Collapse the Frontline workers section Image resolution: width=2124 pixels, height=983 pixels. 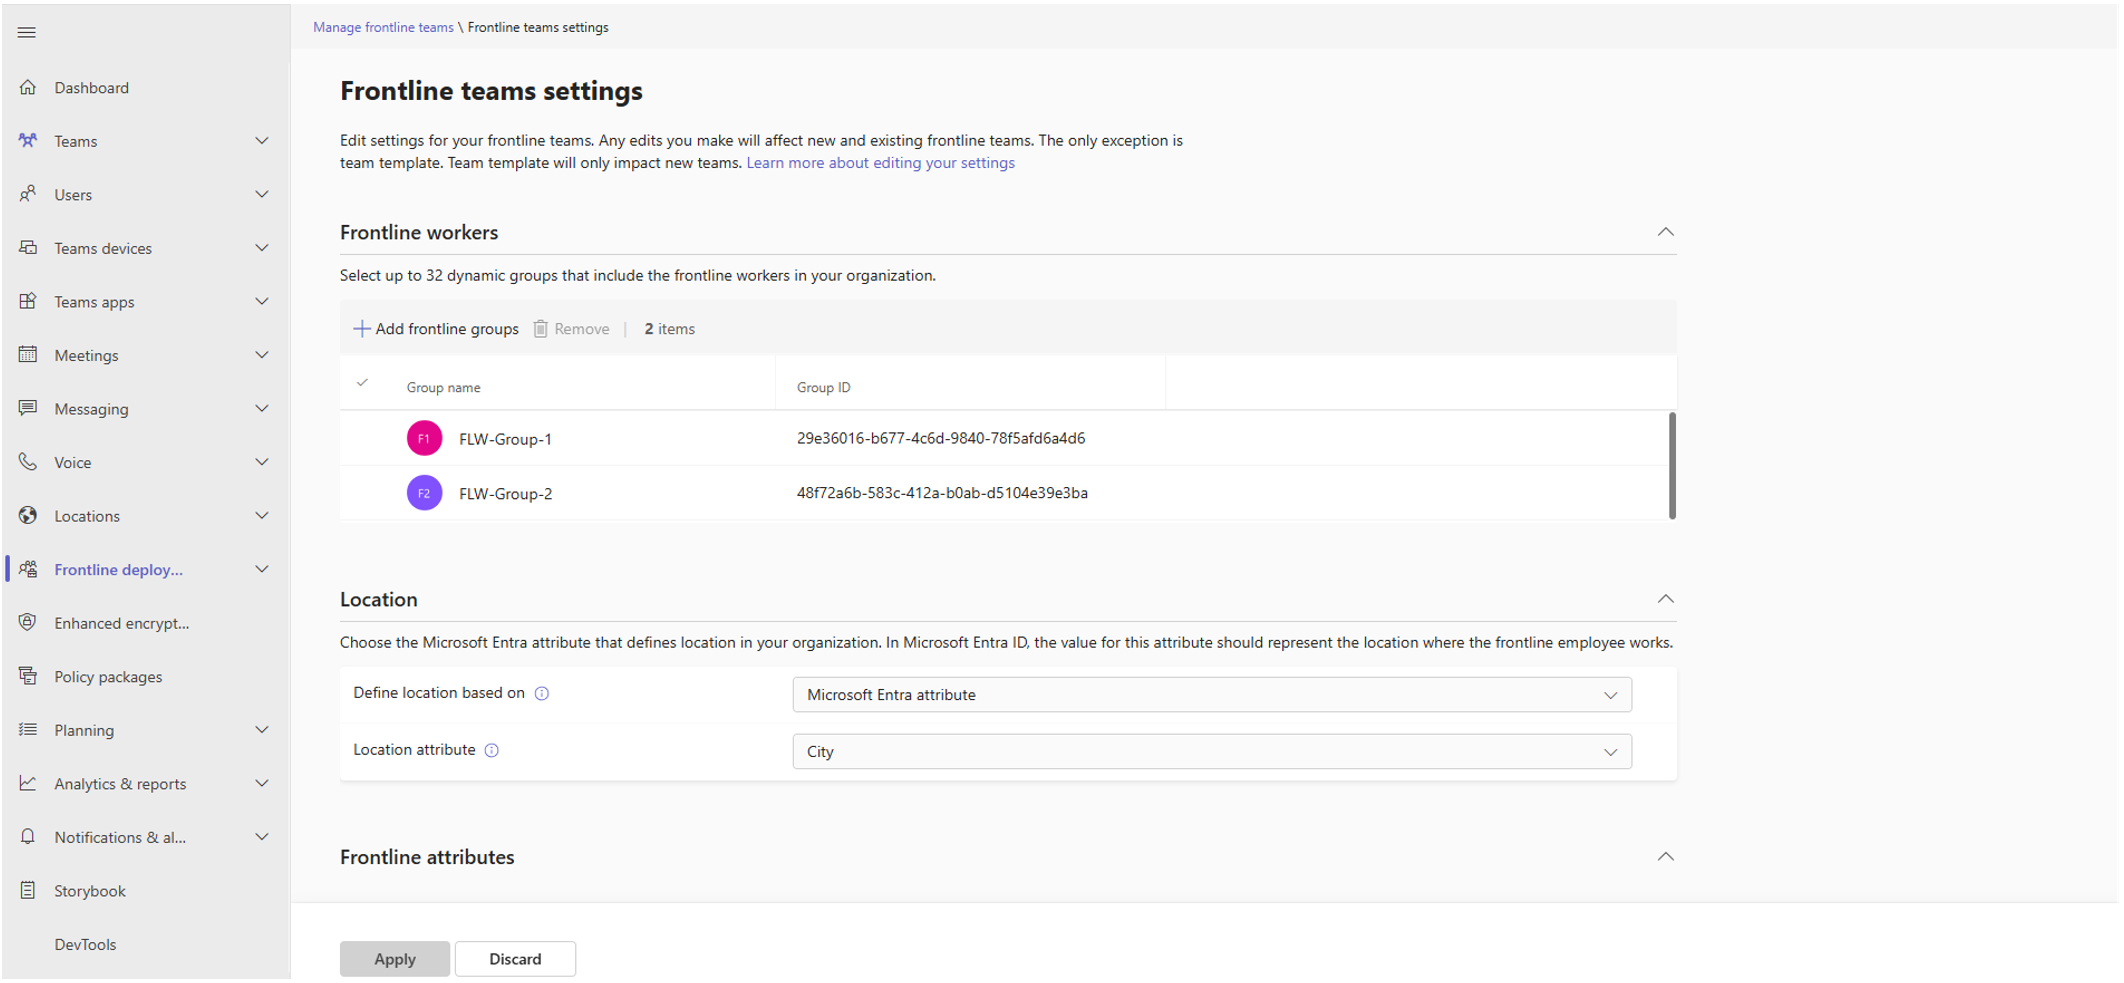[x=1665, y=232]
